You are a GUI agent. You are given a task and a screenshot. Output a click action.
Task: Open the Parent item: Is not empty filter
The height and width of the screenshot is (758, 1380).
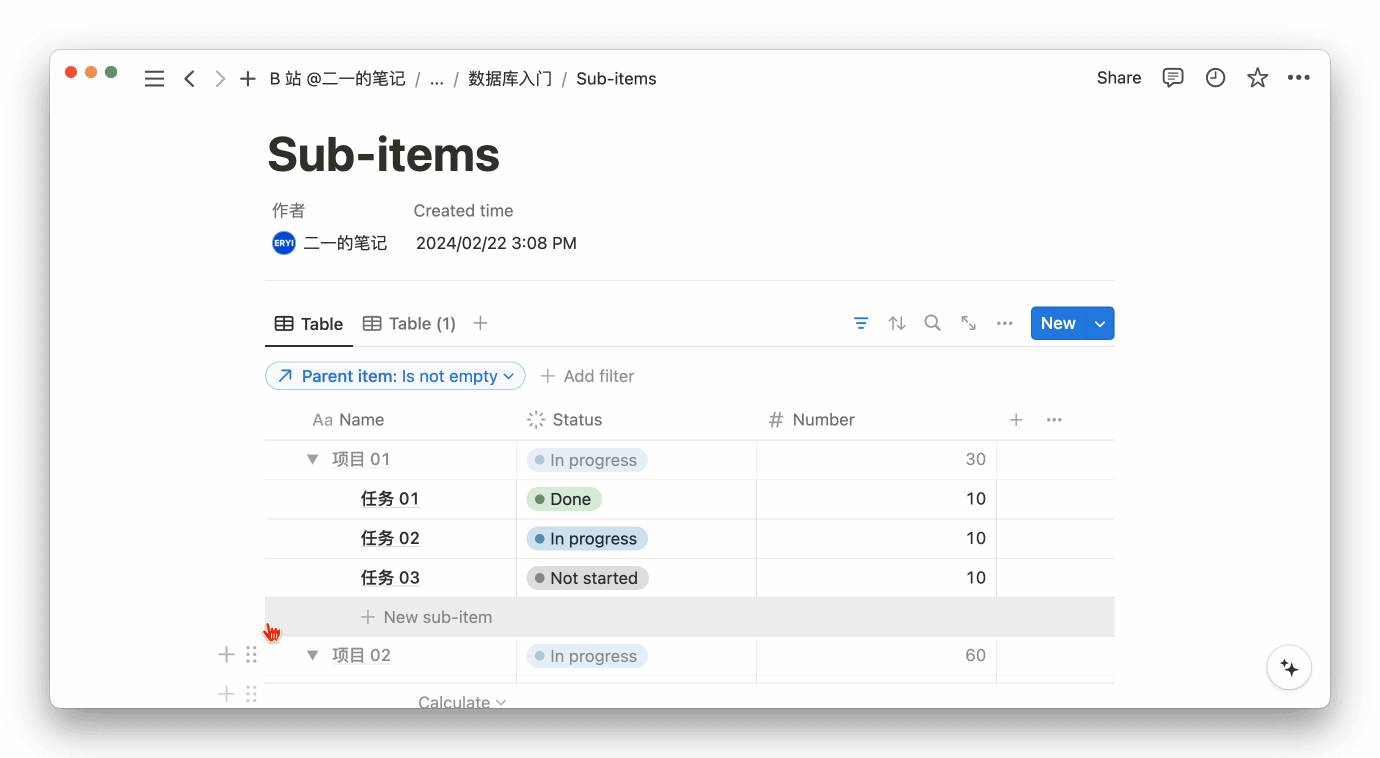(395, 376)
